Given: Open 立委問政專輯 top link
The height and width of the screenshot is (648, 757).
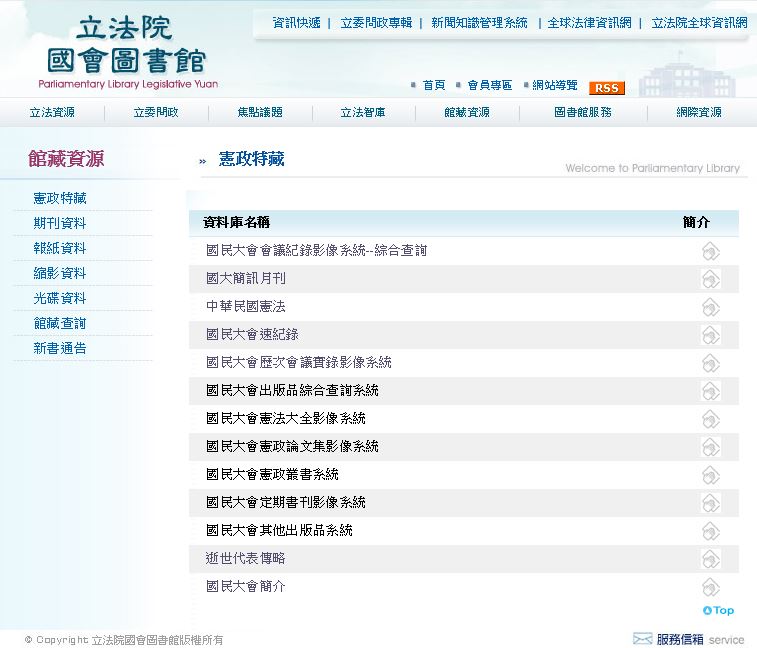Looking at the screenshot, I should (376, 23).
